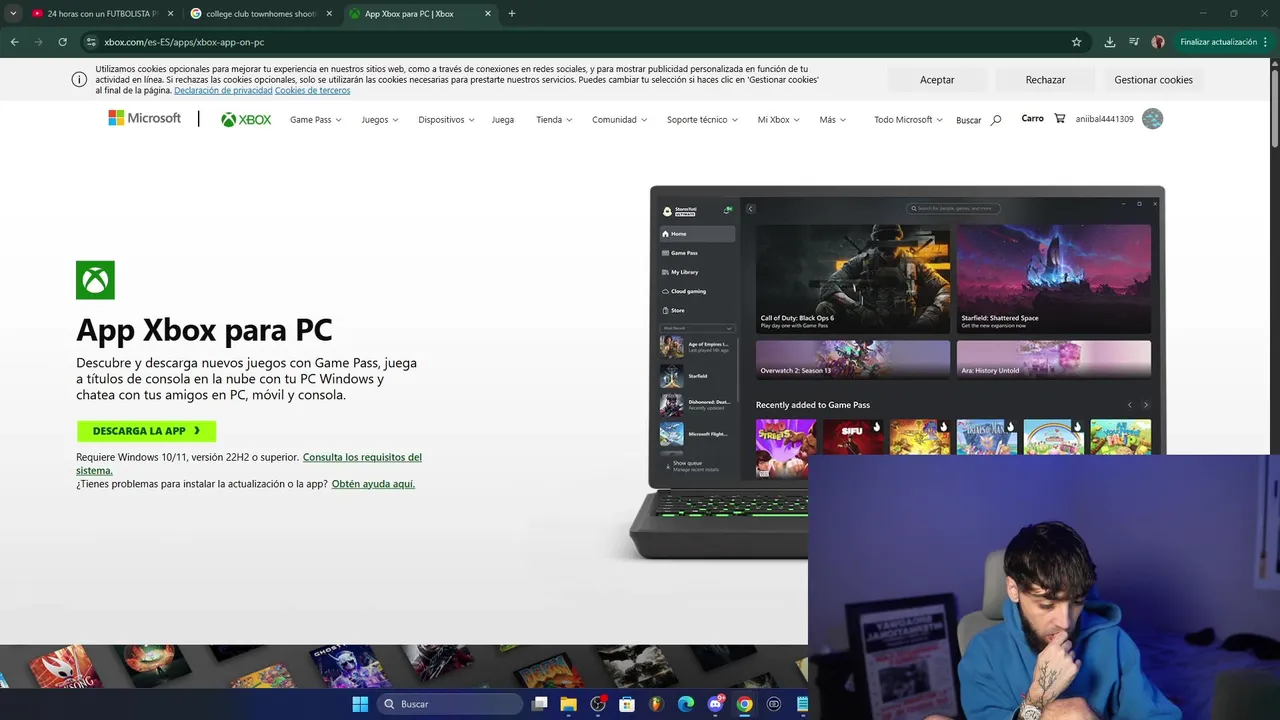Image resolution: width=1280 pixels, height=720 pixels.
Task: Expand the Juegos dropdown menu
Action: click(380, 120)
